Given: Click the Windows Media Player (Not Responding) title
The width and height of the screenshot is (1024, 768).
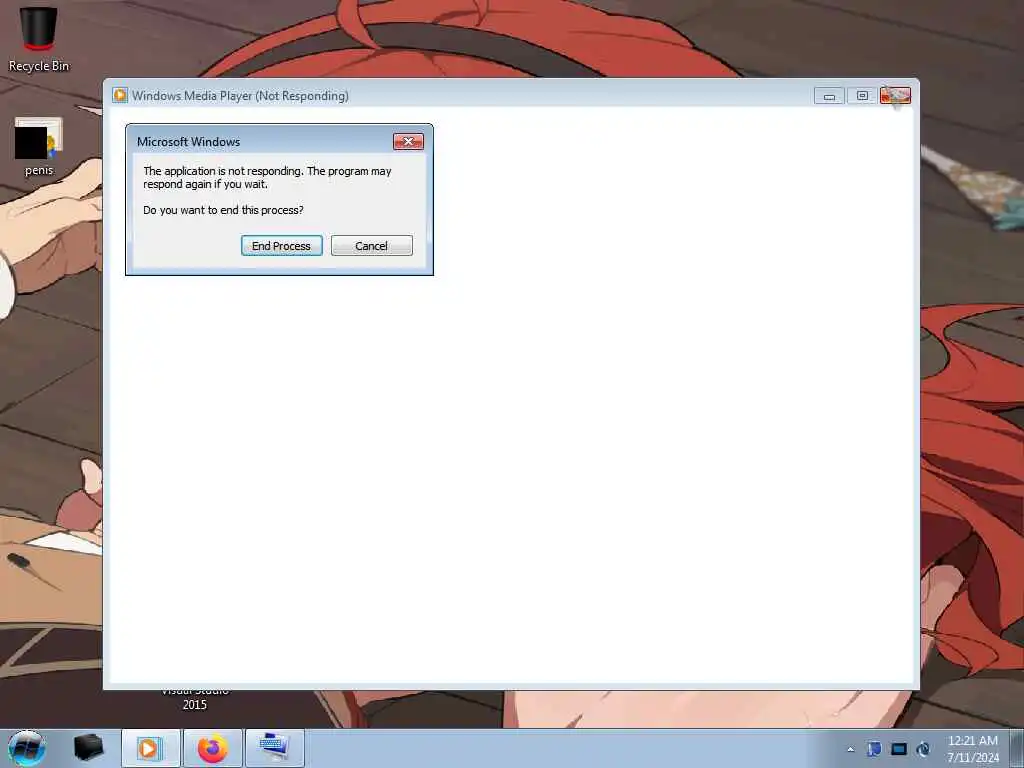Looking at the screenshot, I should pyautogui.click(x=240, y=96).
